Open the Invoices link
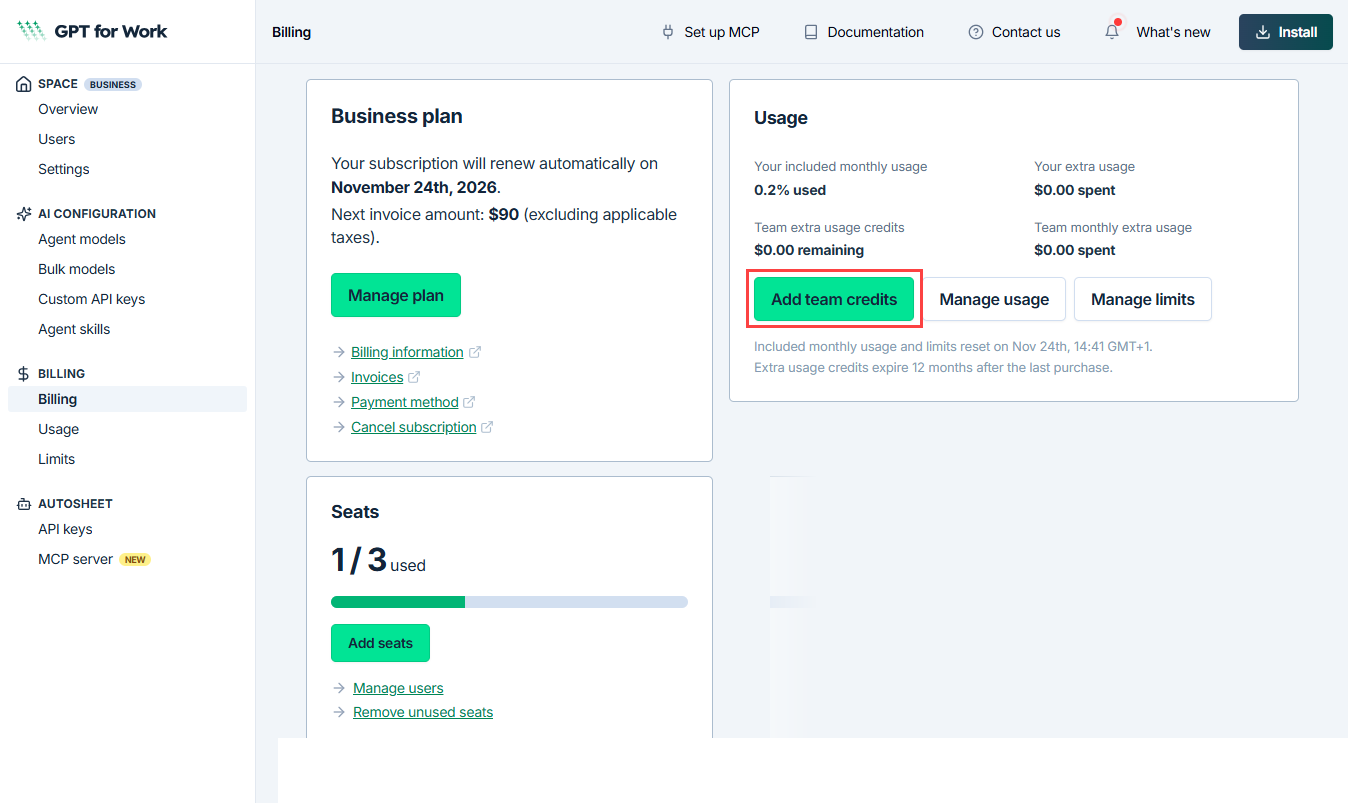1348x803 pixels. pyautogui.click(x=377, y=377)
